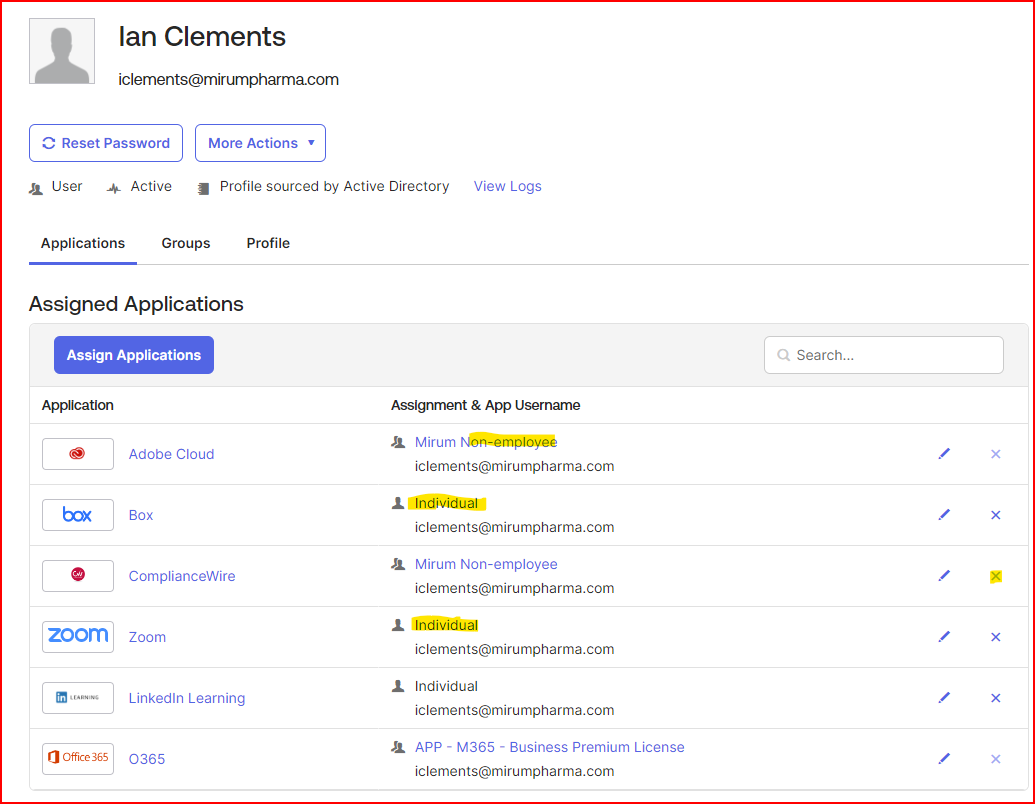
Task: Click the Active status icon
Action: click(x=114, y=188)
